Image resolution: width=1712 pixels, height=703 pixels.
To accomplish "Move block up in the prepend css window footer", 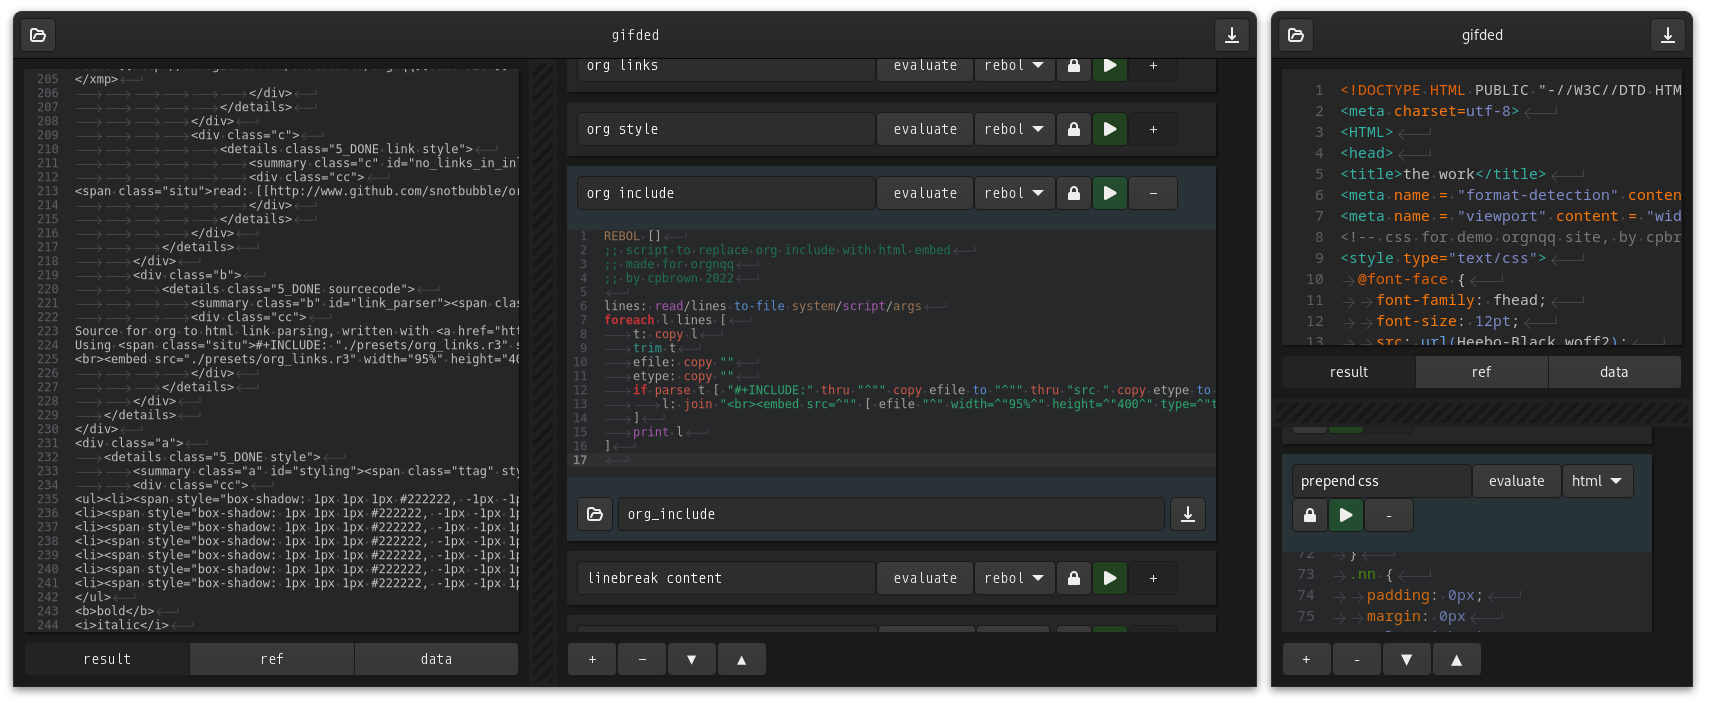I will coord(1457,659).
